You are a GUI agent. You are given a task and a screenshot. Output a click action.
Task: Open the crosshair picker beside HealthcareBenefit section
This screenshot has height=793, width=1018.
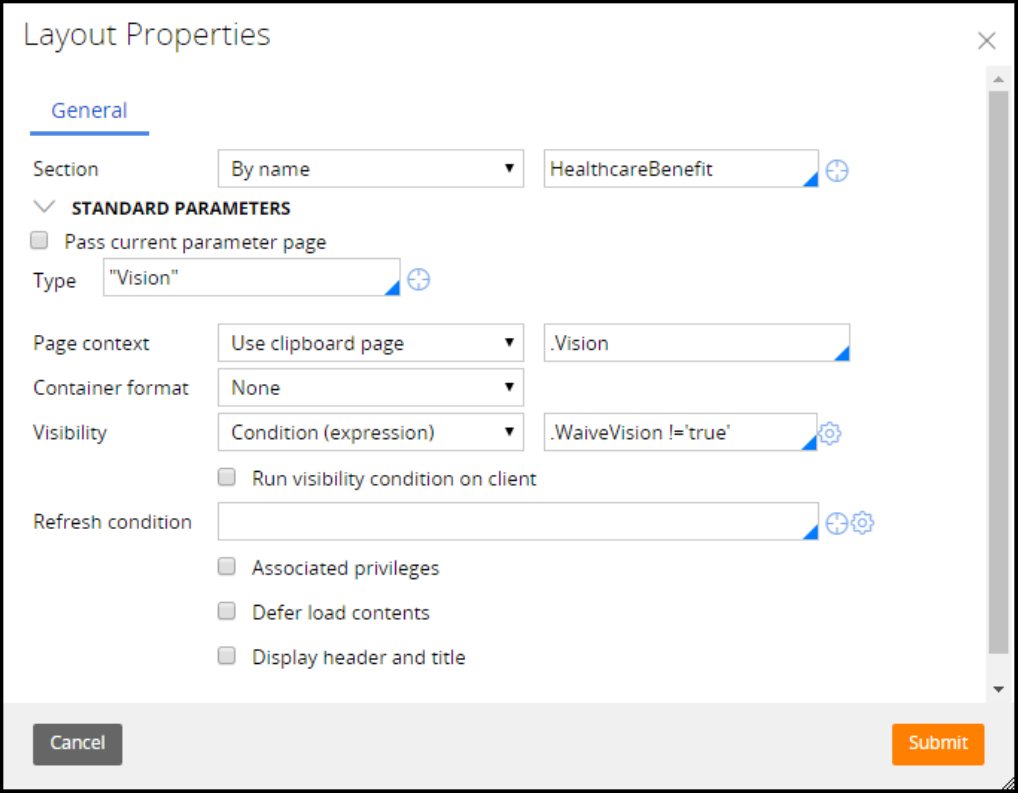[x=837, y=171]
